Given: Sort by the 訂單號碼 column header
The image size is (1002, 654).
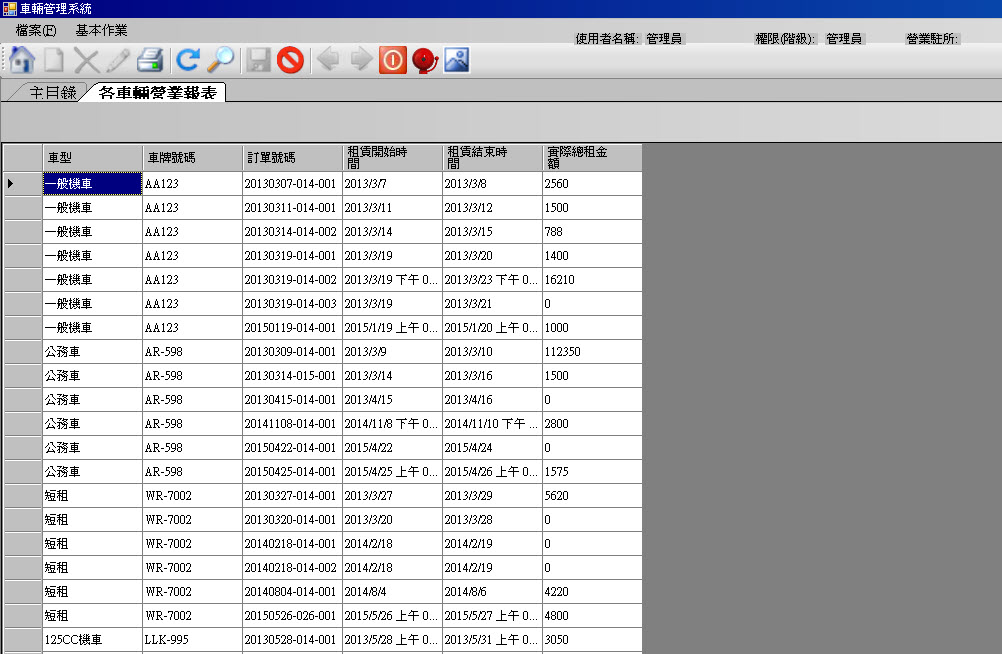Looking at the screenshot, I should [x=293, y=157].
